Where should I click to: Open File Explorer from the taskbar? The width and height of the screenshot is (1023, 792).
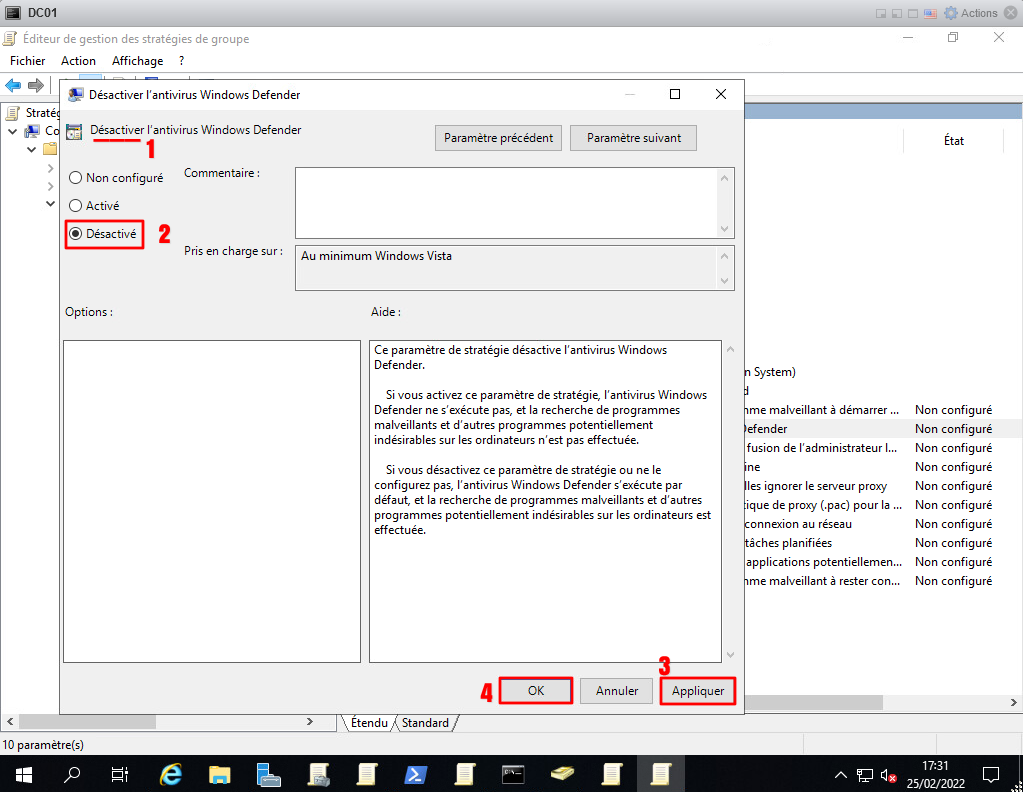[220, 774]
